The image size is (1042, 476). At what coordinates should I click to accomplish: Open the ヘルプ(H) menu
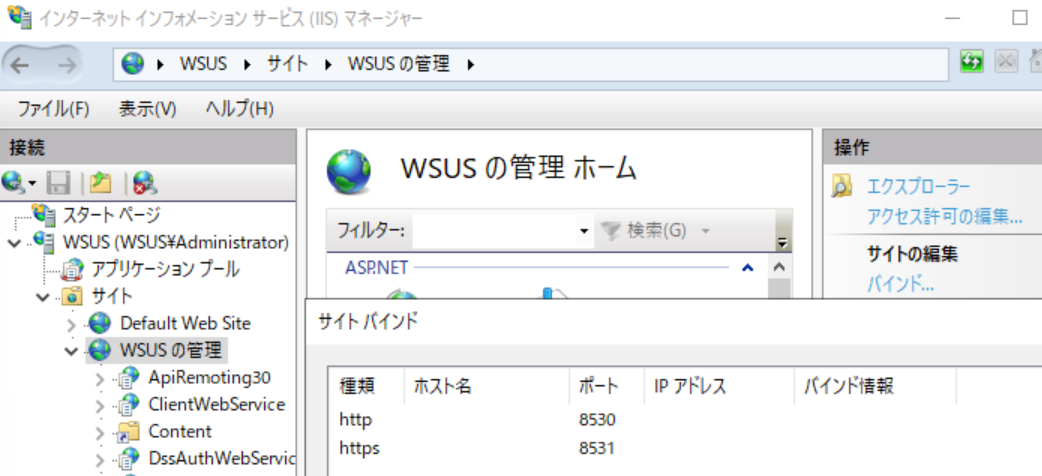point(240,109)
